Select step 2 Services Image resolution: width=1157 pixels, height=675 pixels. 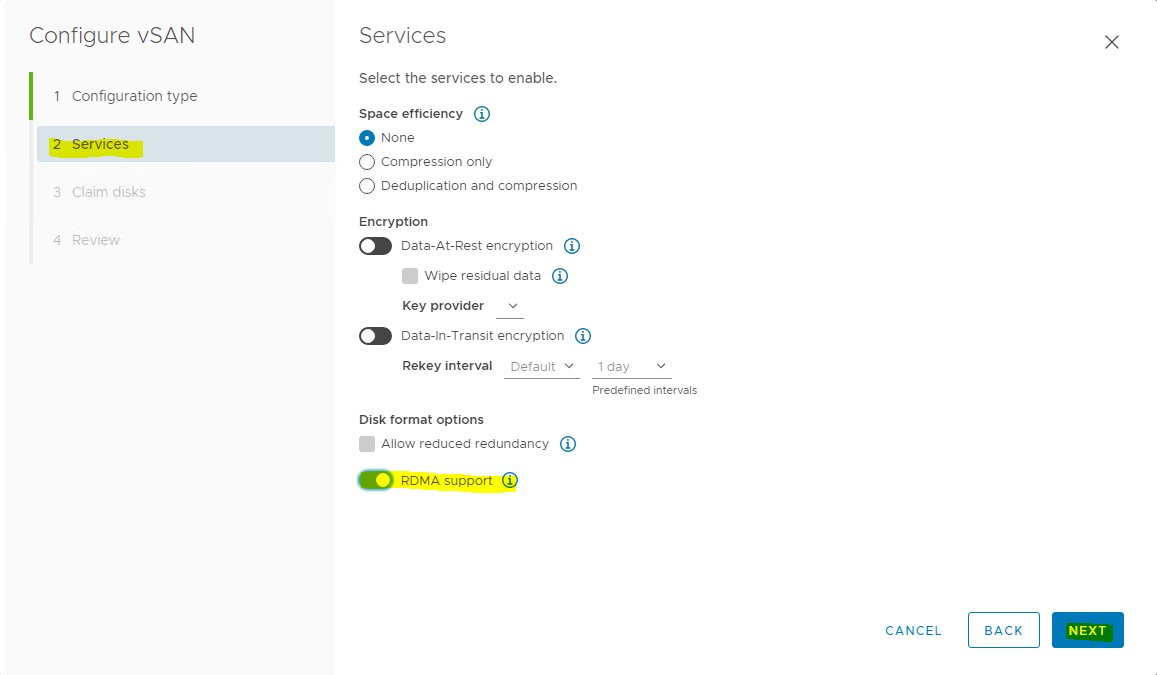[186, 144]
